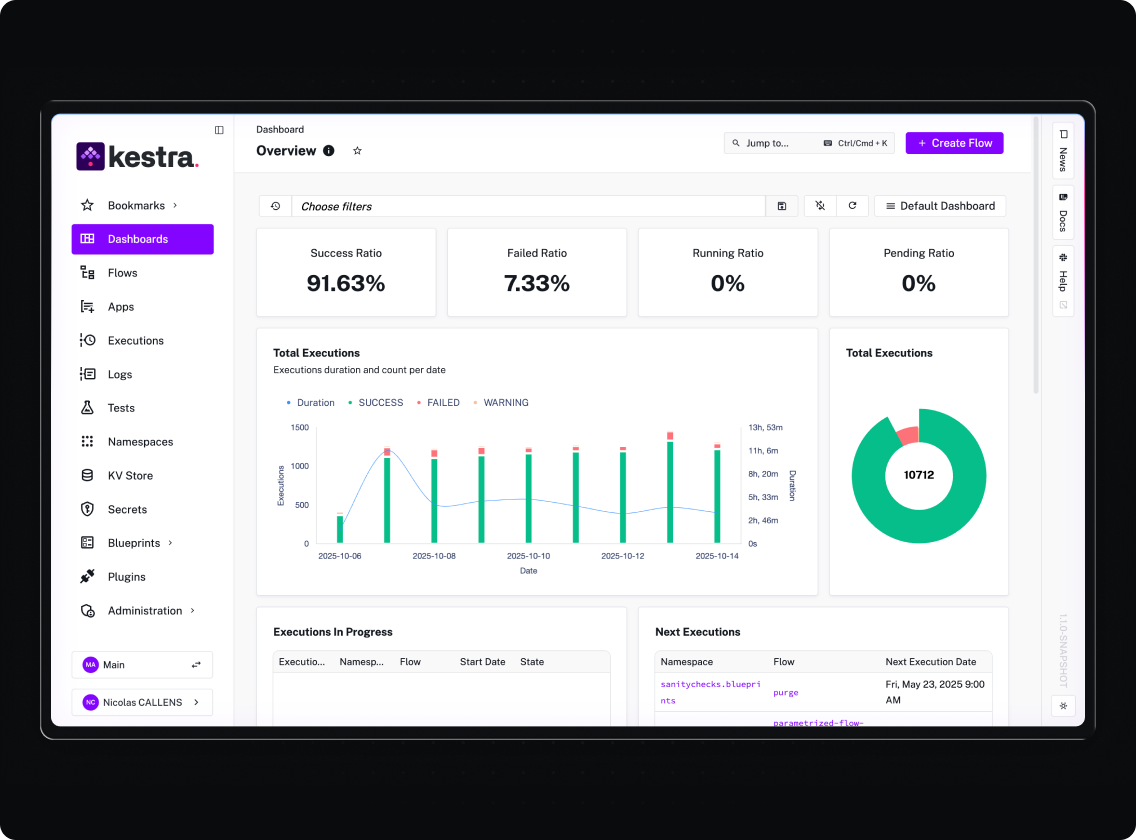The height and width of the screenshot is (840, 1136).
Task: Toggle the theme switch at bottom right
Action: pyautogui.click(x=1063, y=706)
